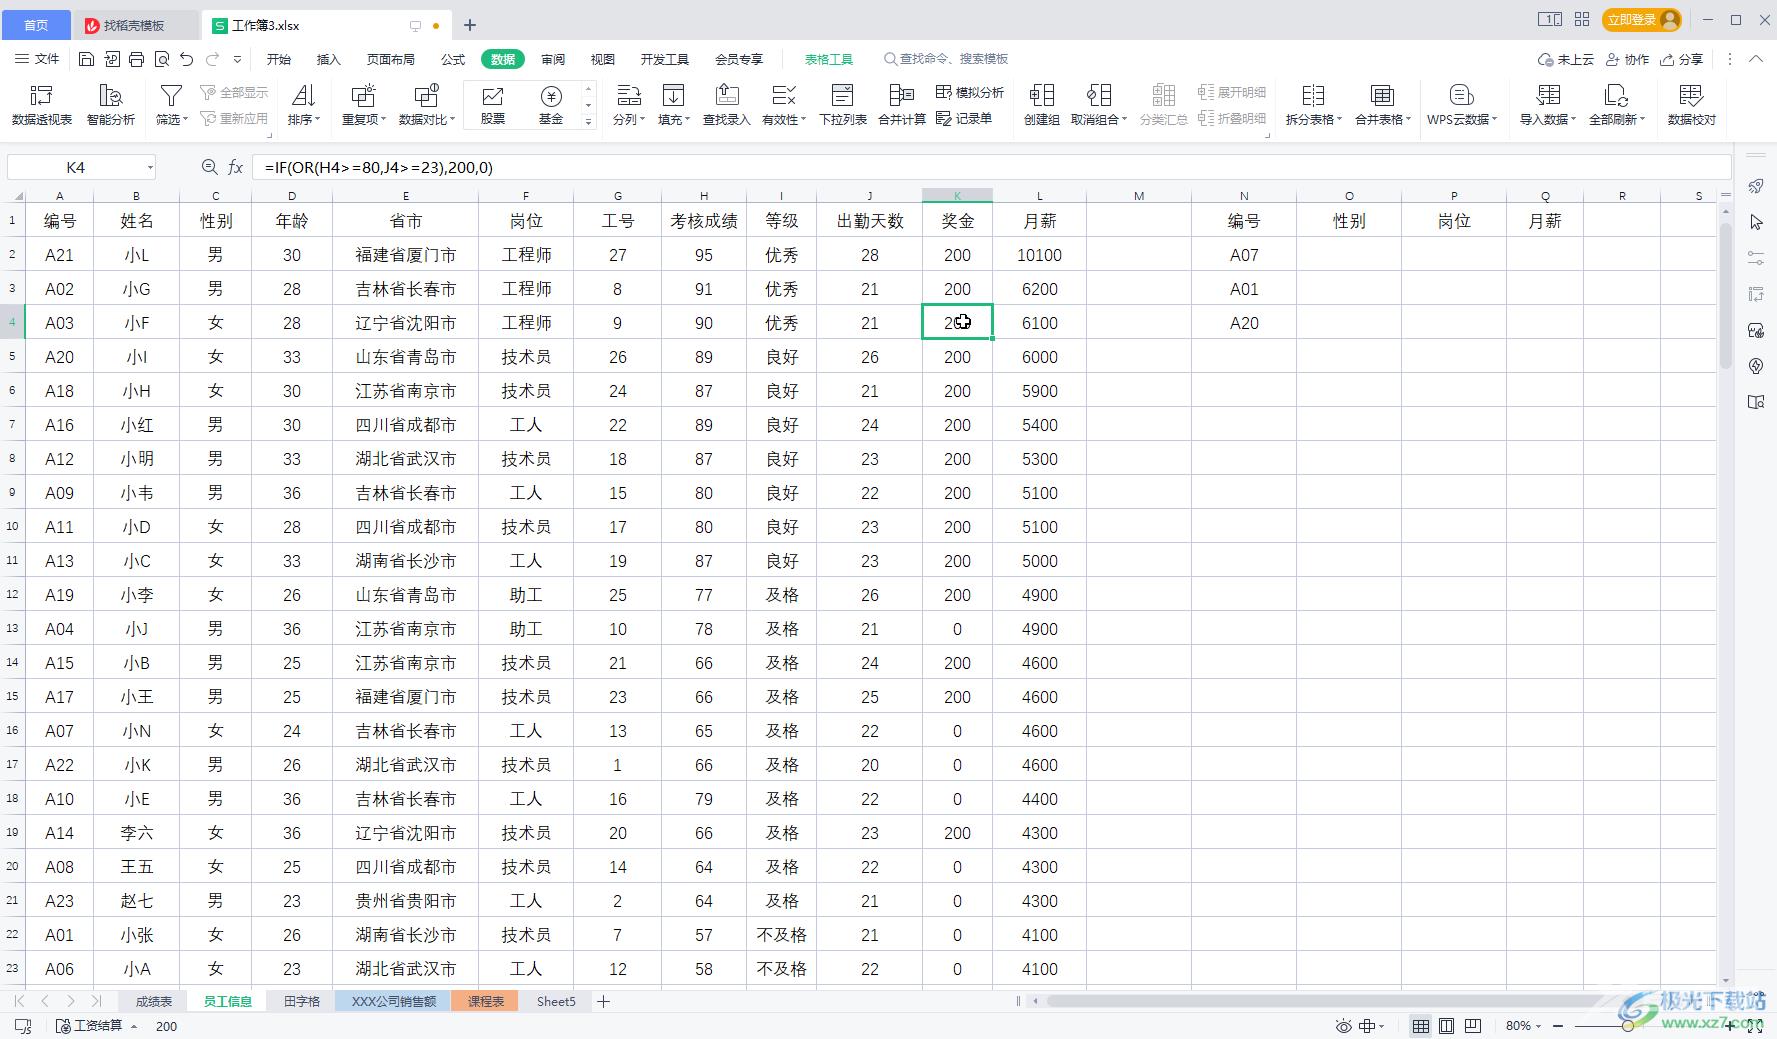Click the 基金 fund data type
Viewport: 1777px width, 1039px height.
click(x=551, y=105)
